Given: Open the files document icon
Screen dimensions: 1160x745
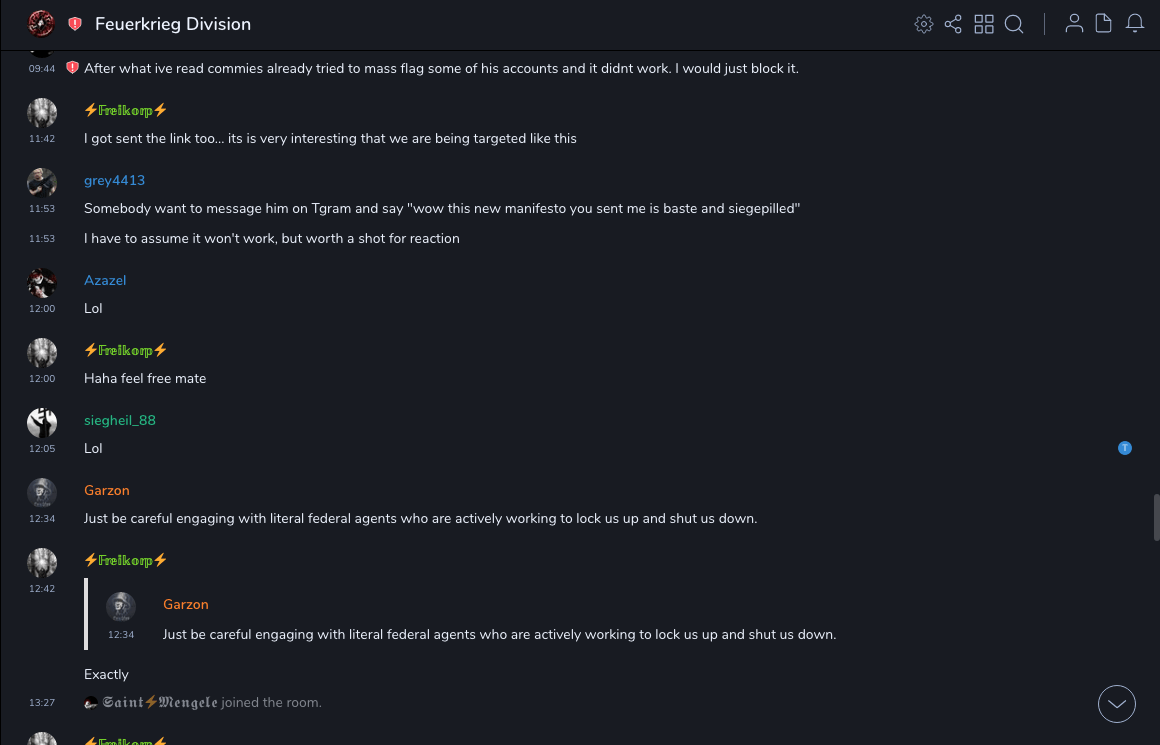Looking at the screenshot, I should 1104,24.
